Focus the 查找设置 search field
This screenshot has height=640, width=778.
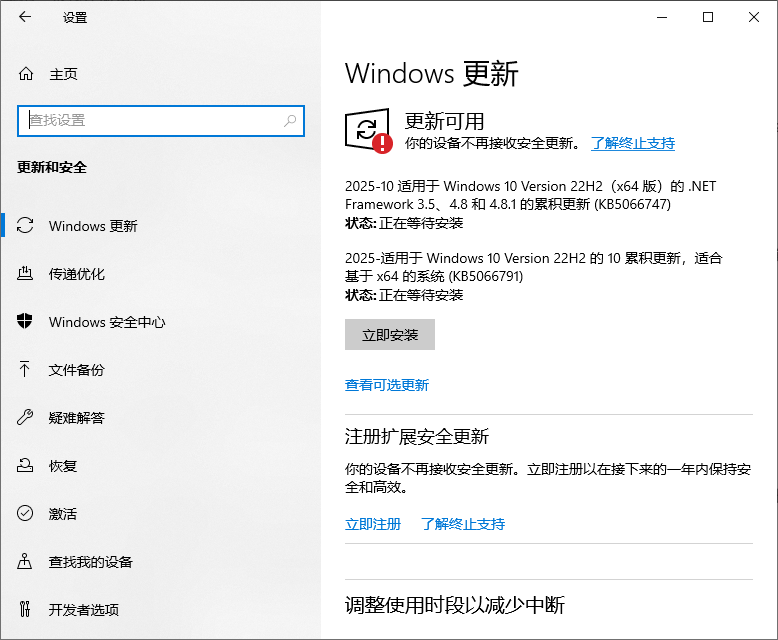pos(161,121)
